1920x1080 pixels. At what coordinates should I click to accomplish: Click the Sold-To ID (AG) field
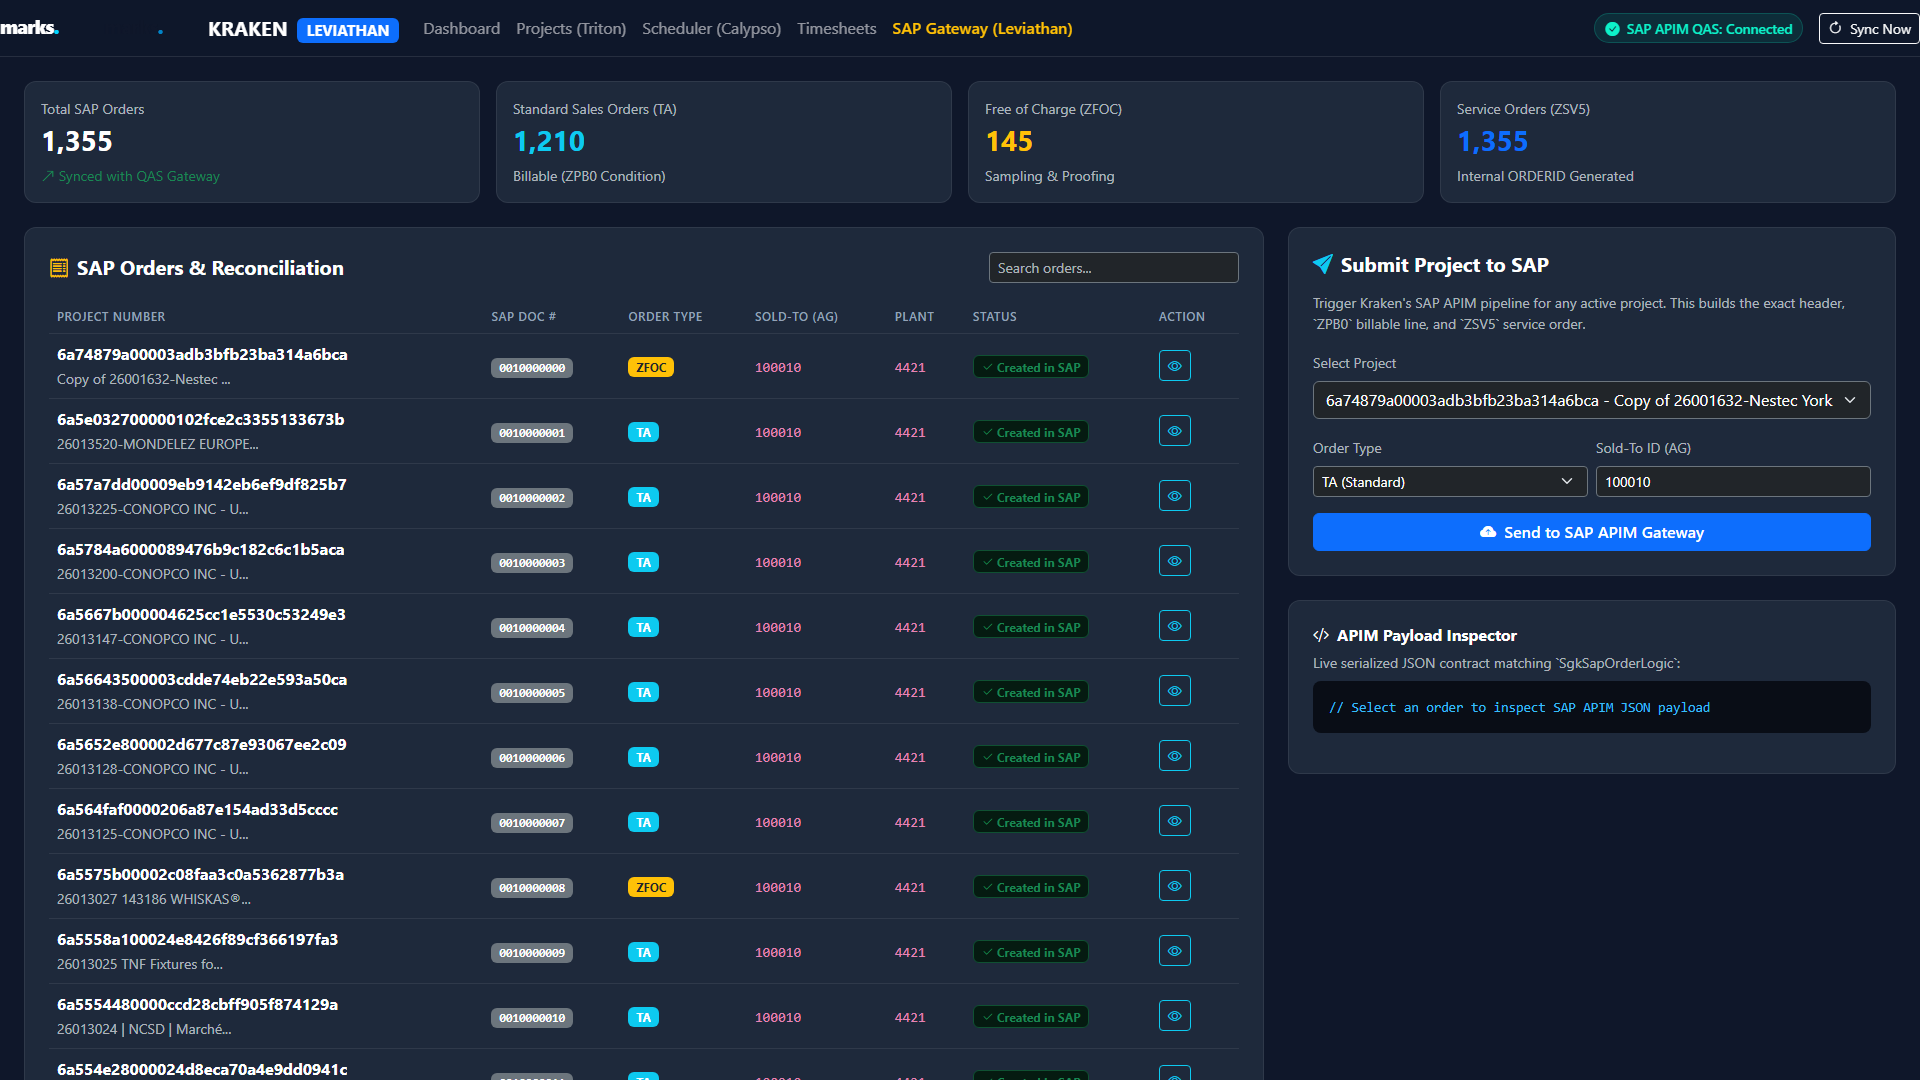tap(1733, 482)
